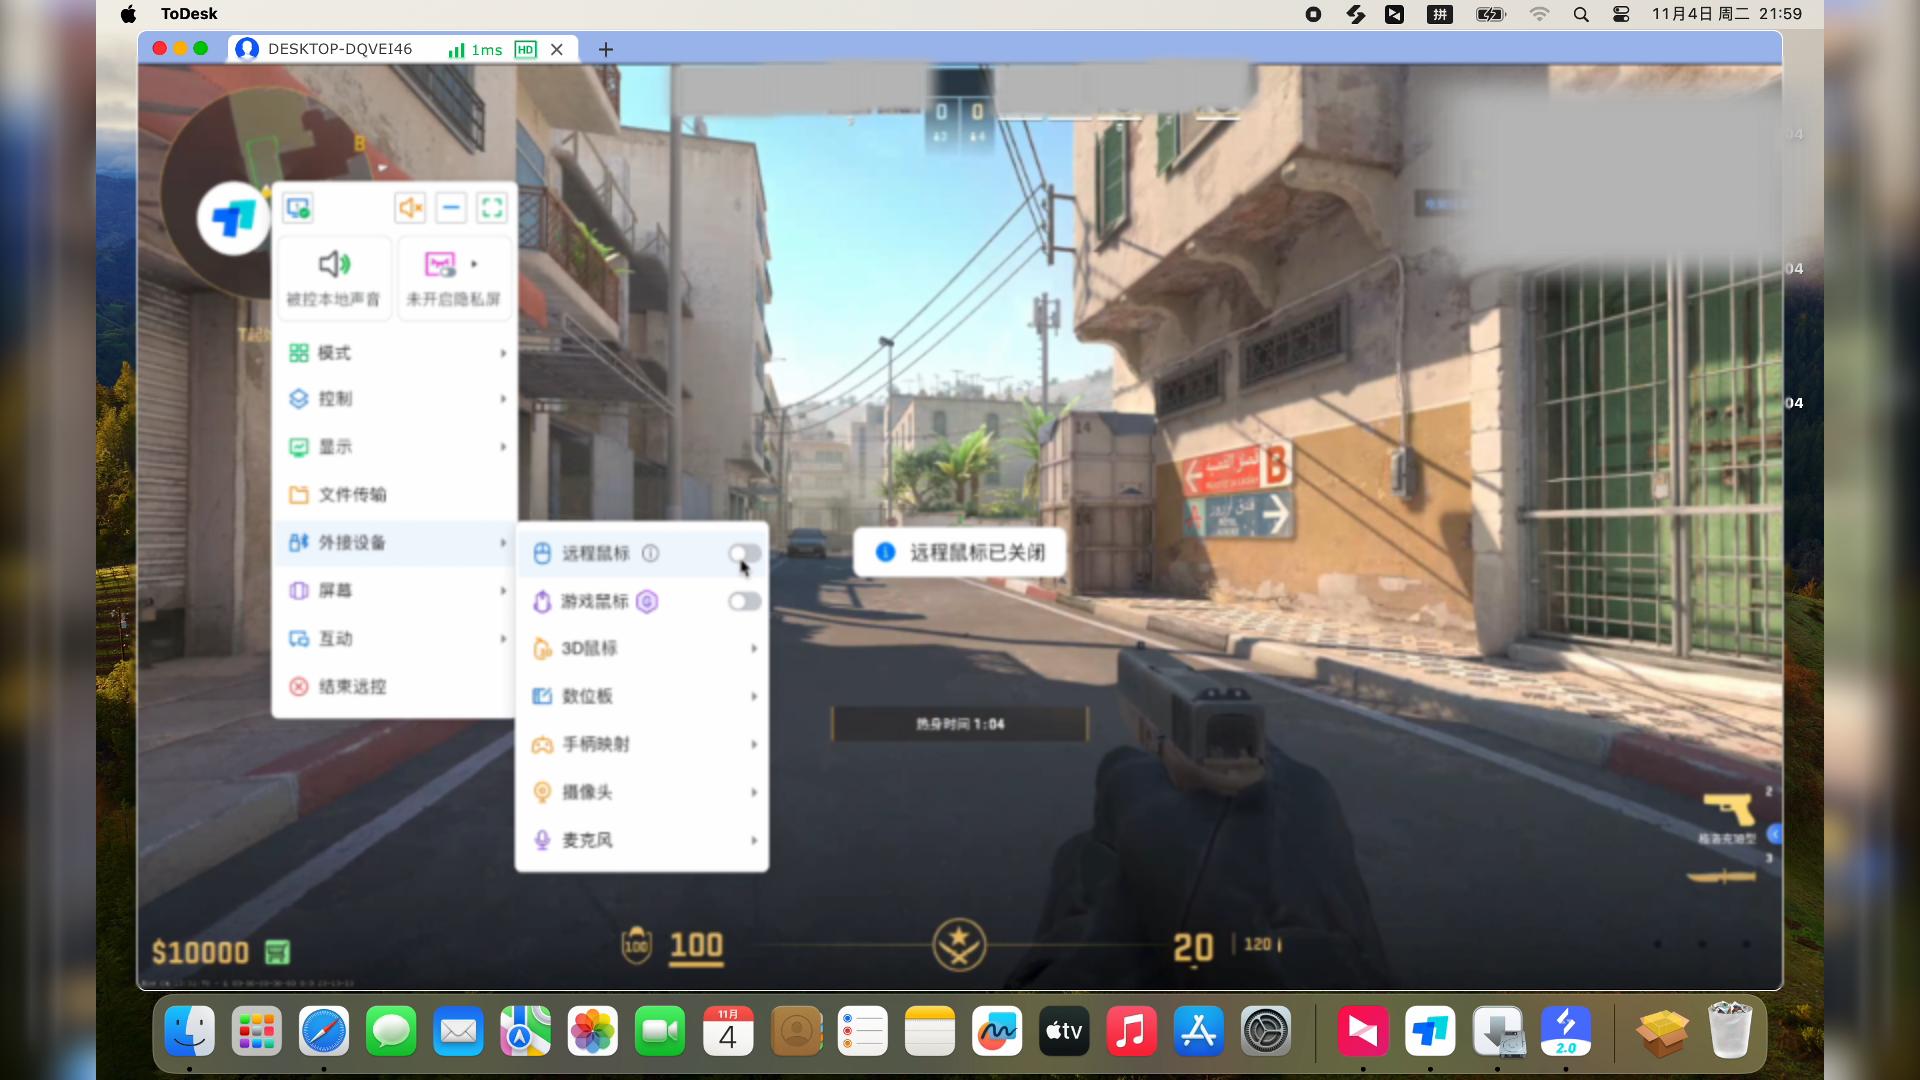
Task: Enable the 游戏鼠标 toggle
Action: pos(743,601)
